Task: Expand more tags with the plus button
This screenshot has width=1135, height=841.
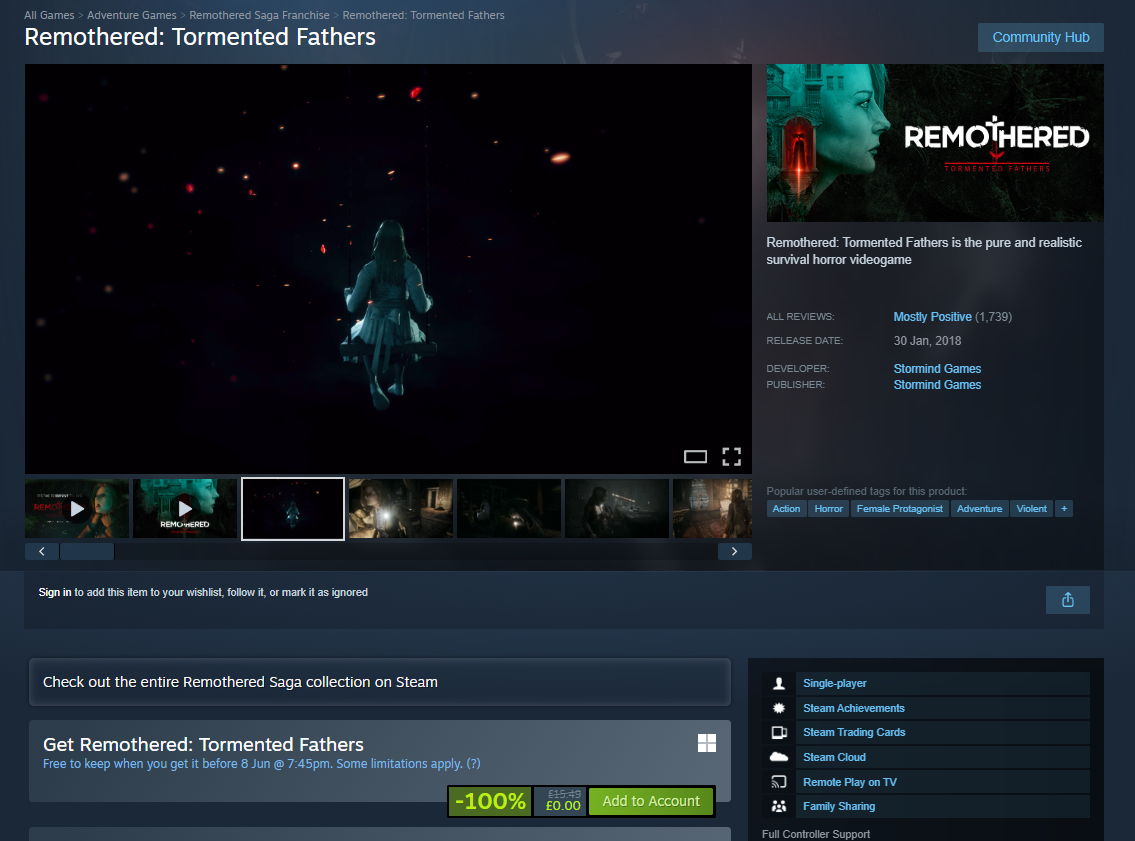Action: pyautogui.click(x=1063, y=509)
